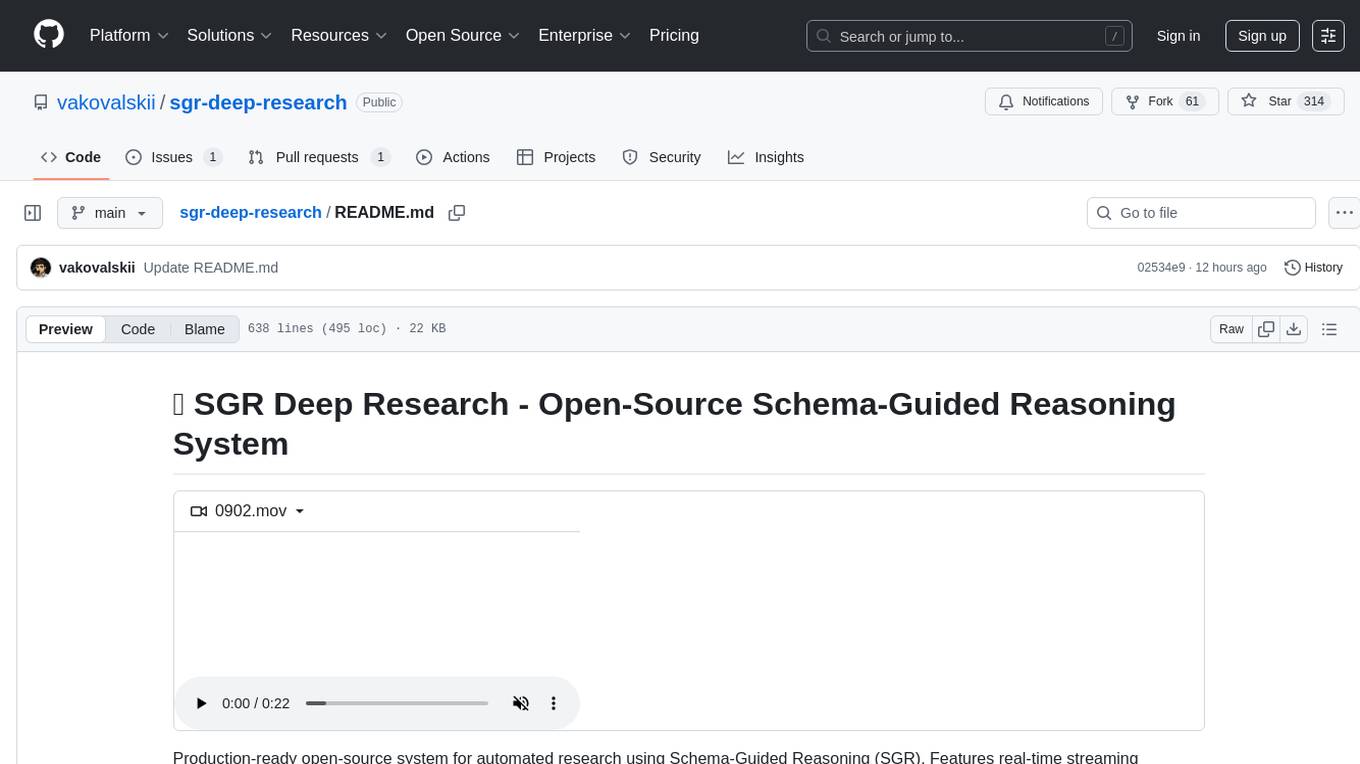Image resolution: width=1360 pixels, height=764 pixels.
Task: Open the Projects tab
Action: (x=556, y=157)
